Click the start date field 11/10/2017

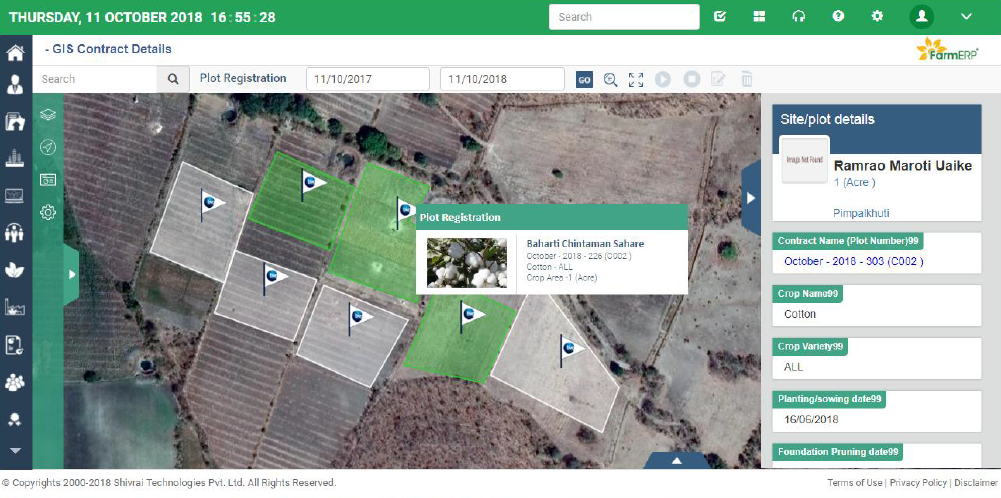[367, 79]
